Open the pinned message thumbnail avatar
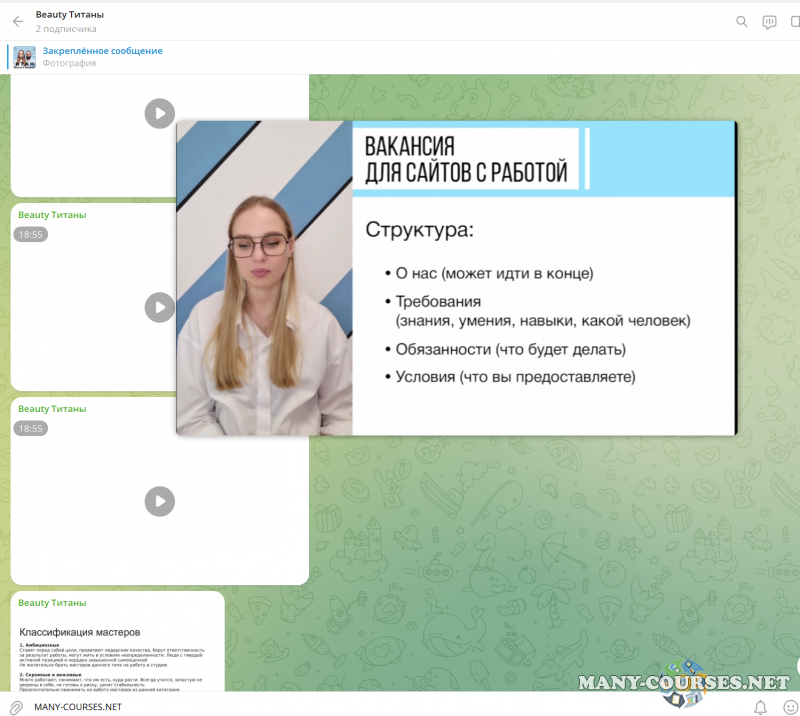Viewport: 800px width, 716px height. click(x=24, y=57)
